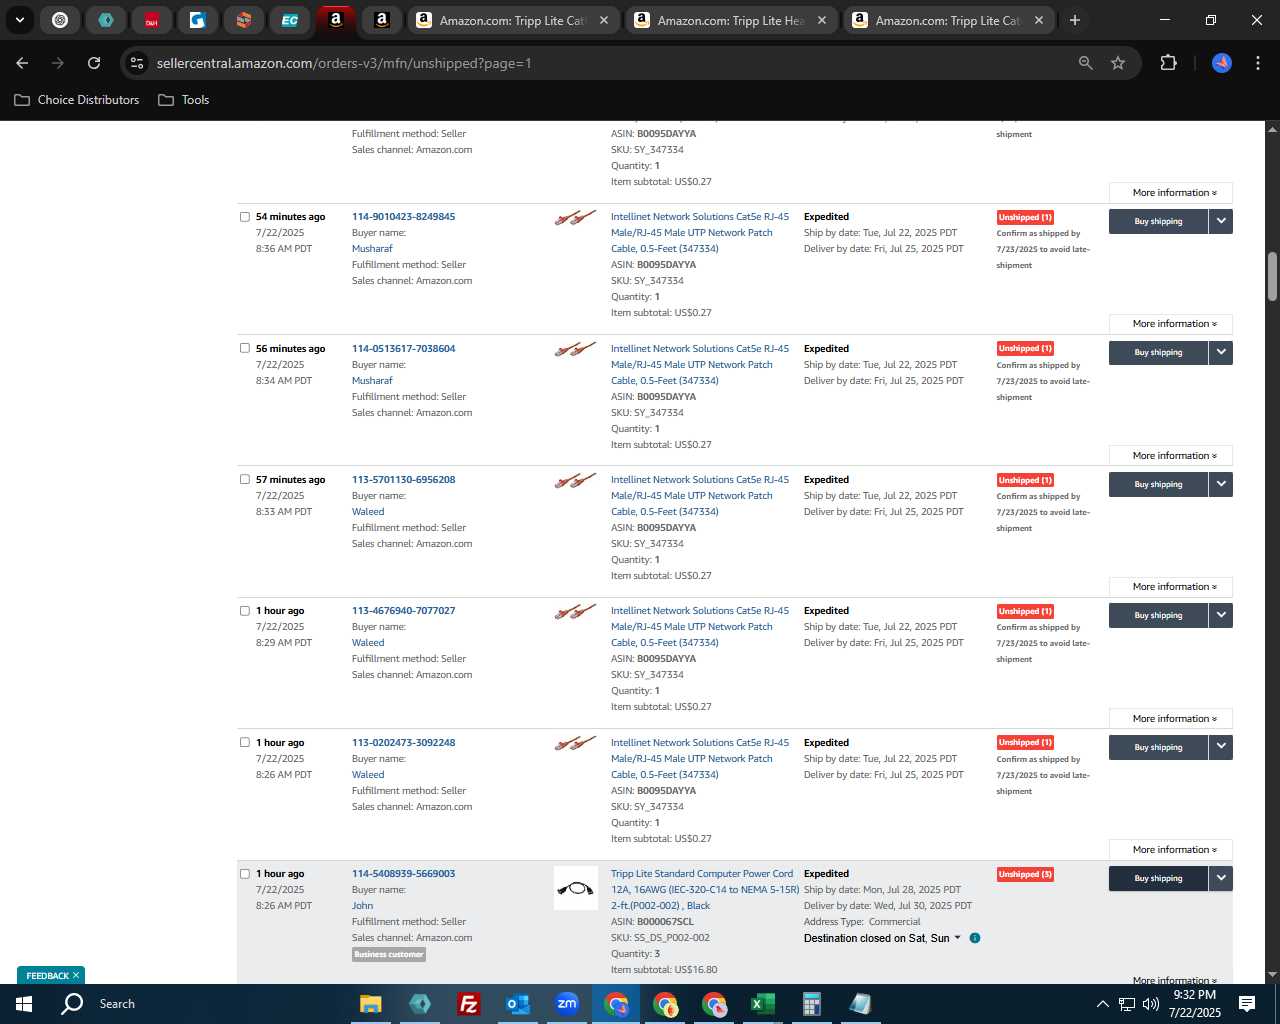Select checkbox for order 114-5408939-5669003

(x=244, y=874)
